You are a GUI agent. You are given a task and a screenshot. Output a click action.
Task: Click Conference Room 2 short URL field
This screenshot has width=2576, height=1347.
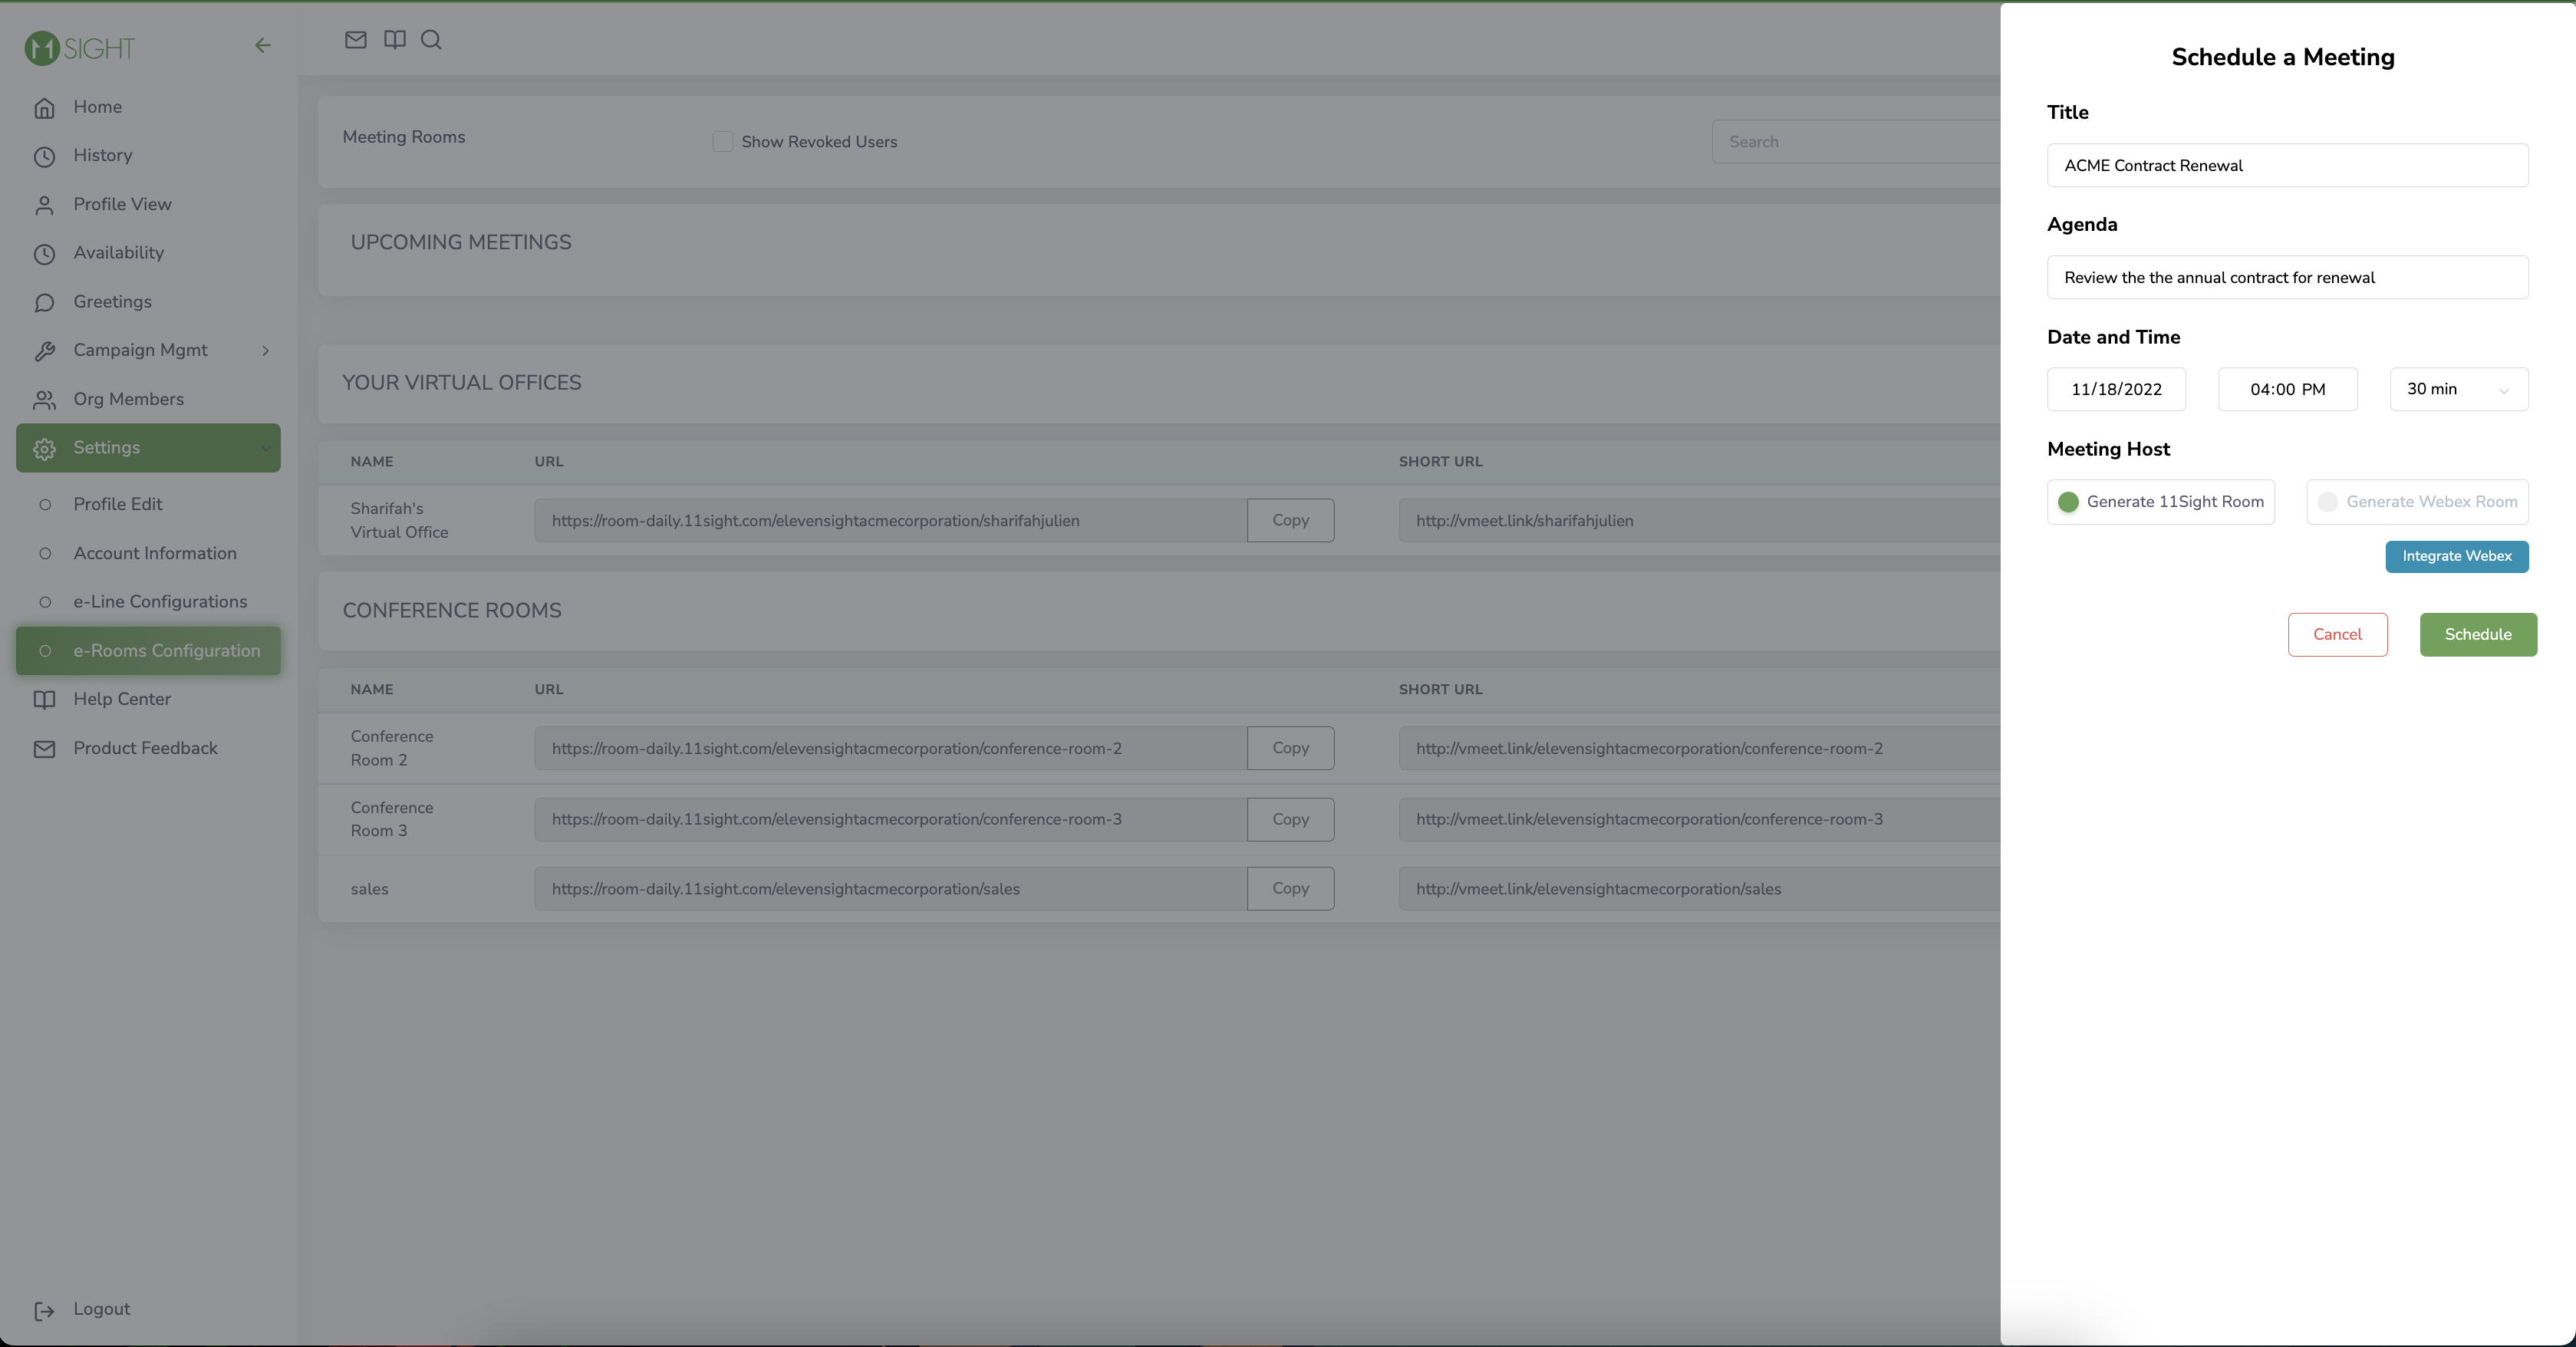(1699, 748)
